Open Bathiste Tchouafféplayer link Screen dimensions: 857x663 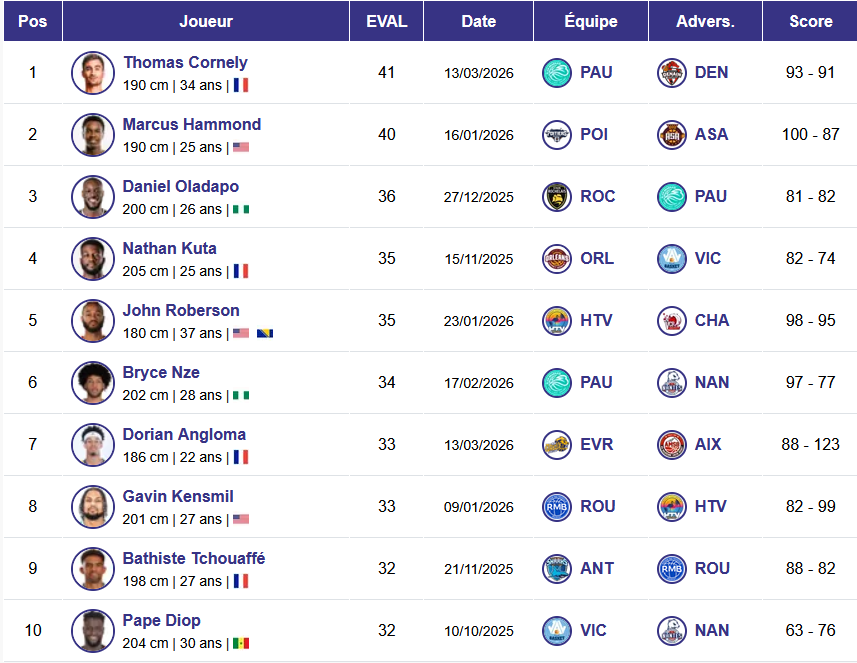tap(193, 558)
